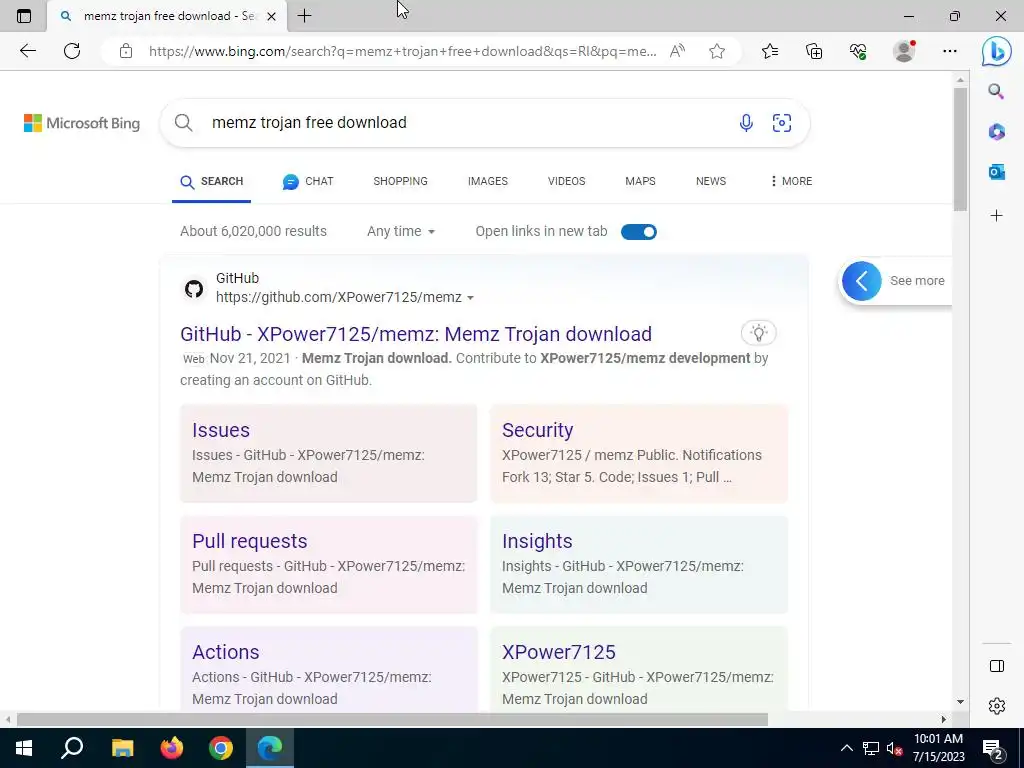Screen dimensions: 1024x768
Task: Launch Firefox from the taskbar
Action: (x=172, y=748)
